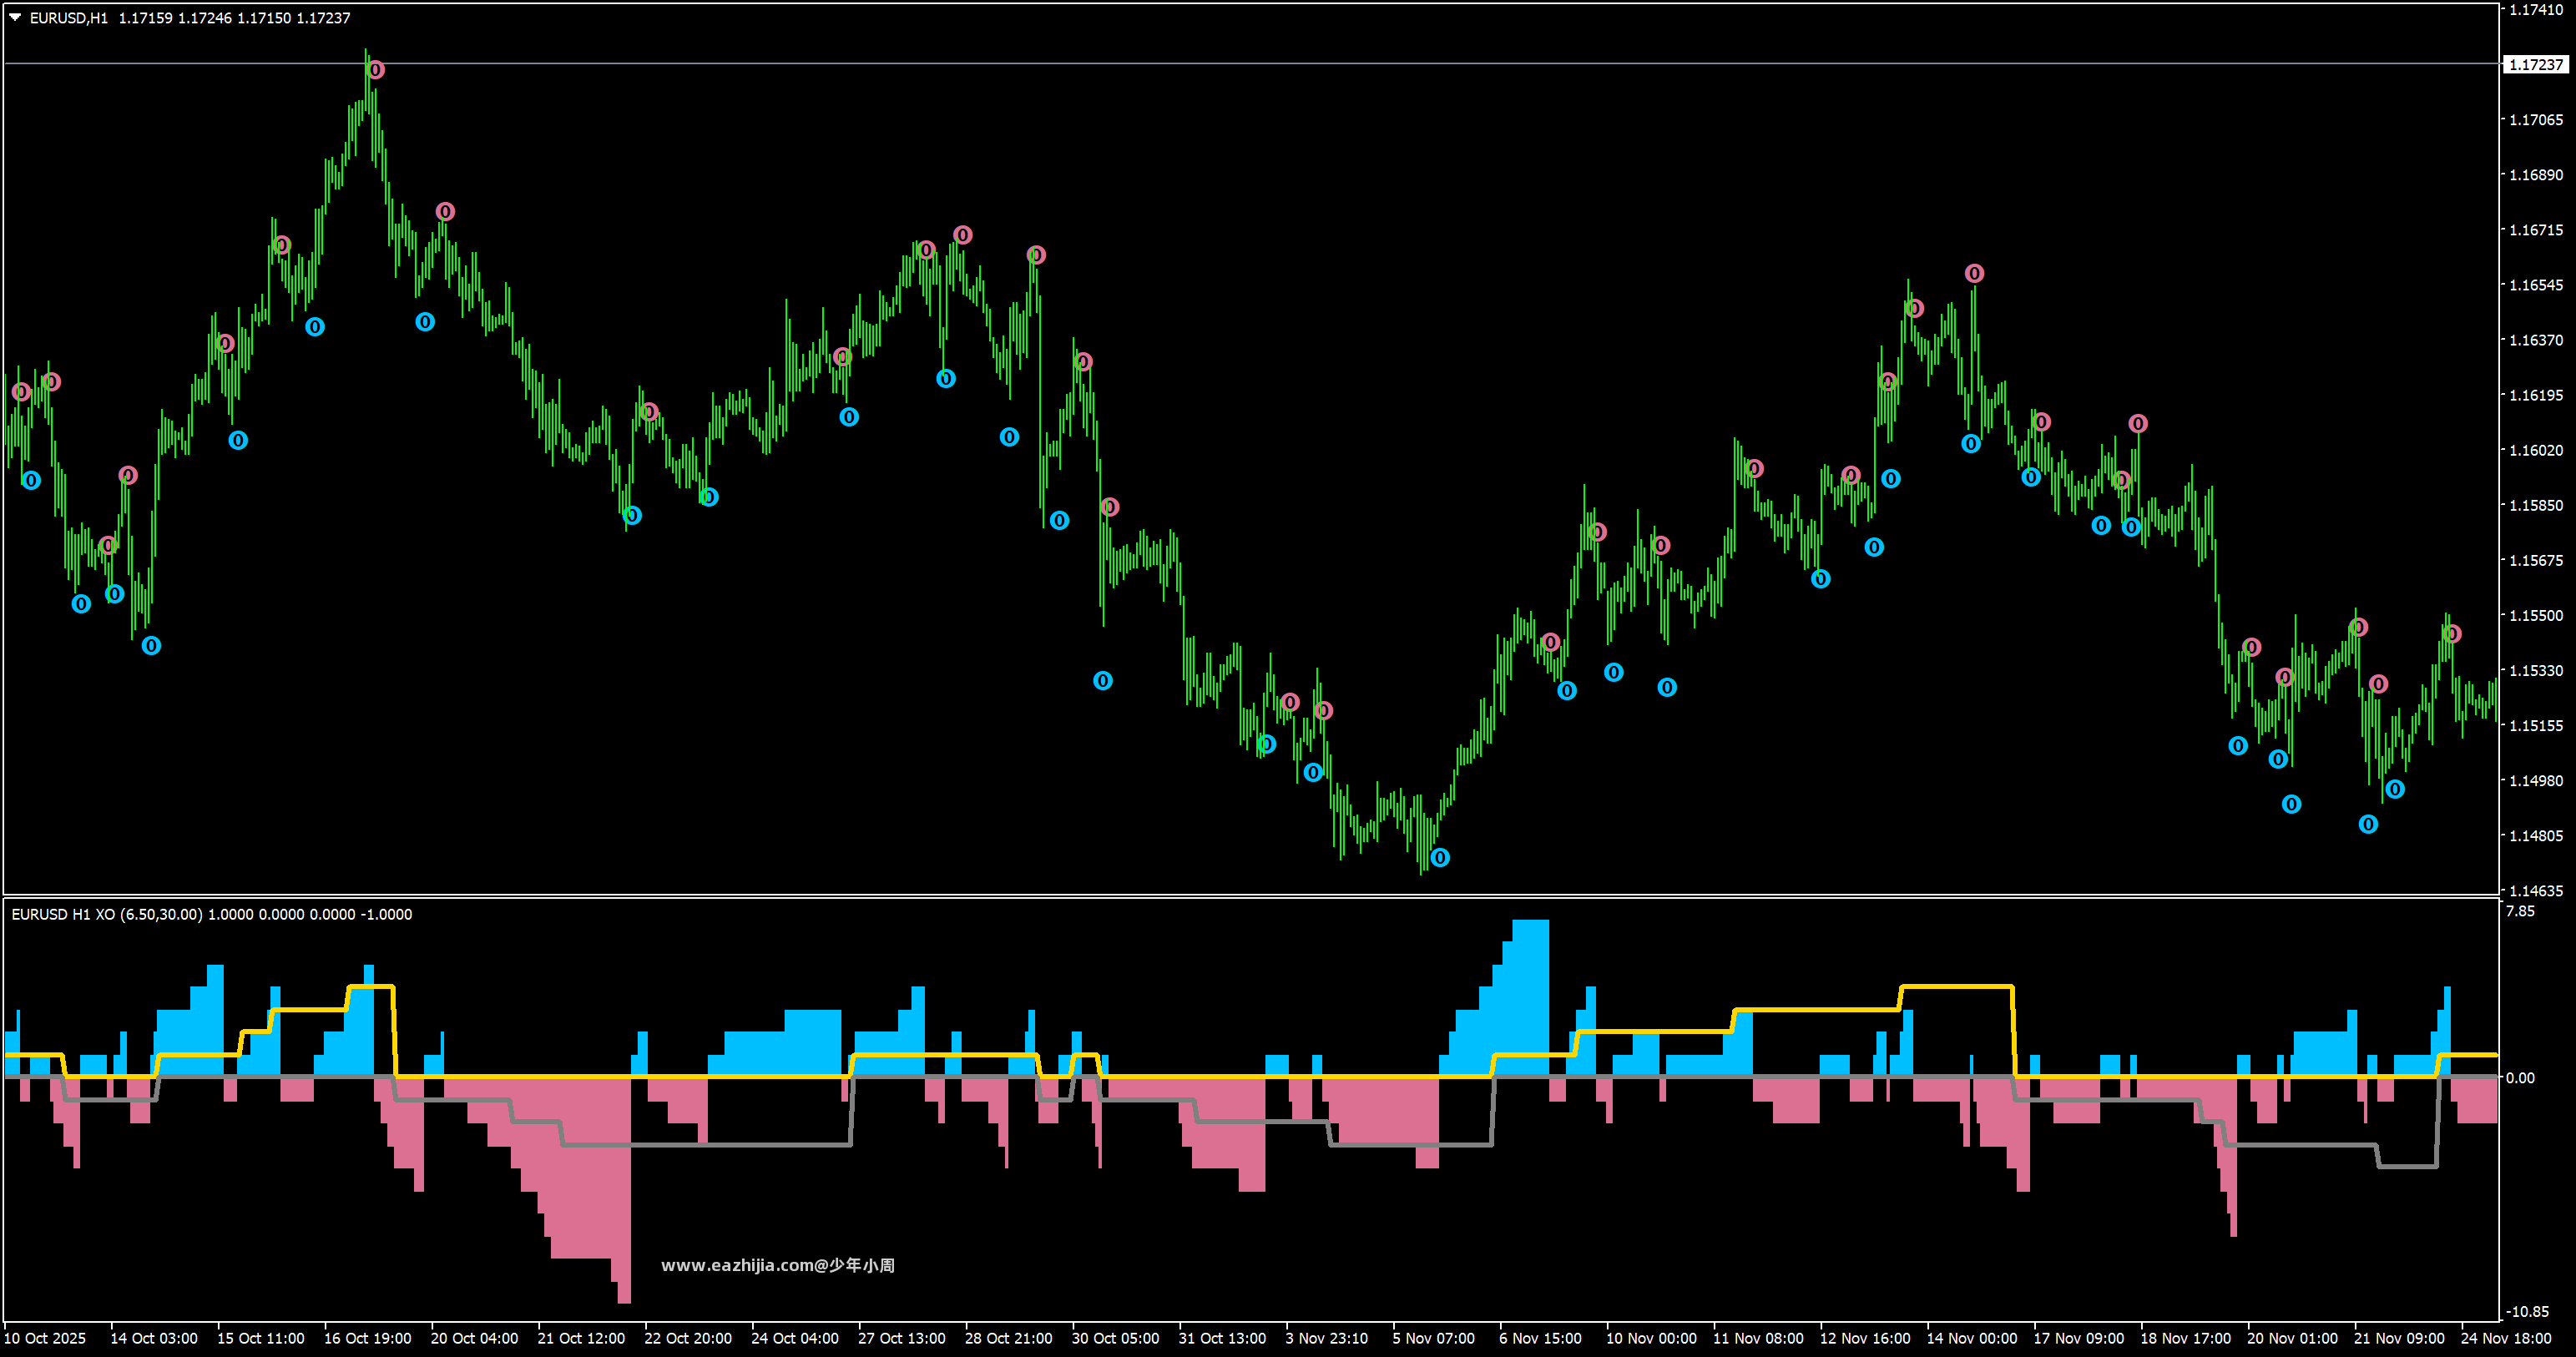Click time axis label 15 Oct 11:00
Viewport: 2576px width, 1357px height.
point(261,1338)
